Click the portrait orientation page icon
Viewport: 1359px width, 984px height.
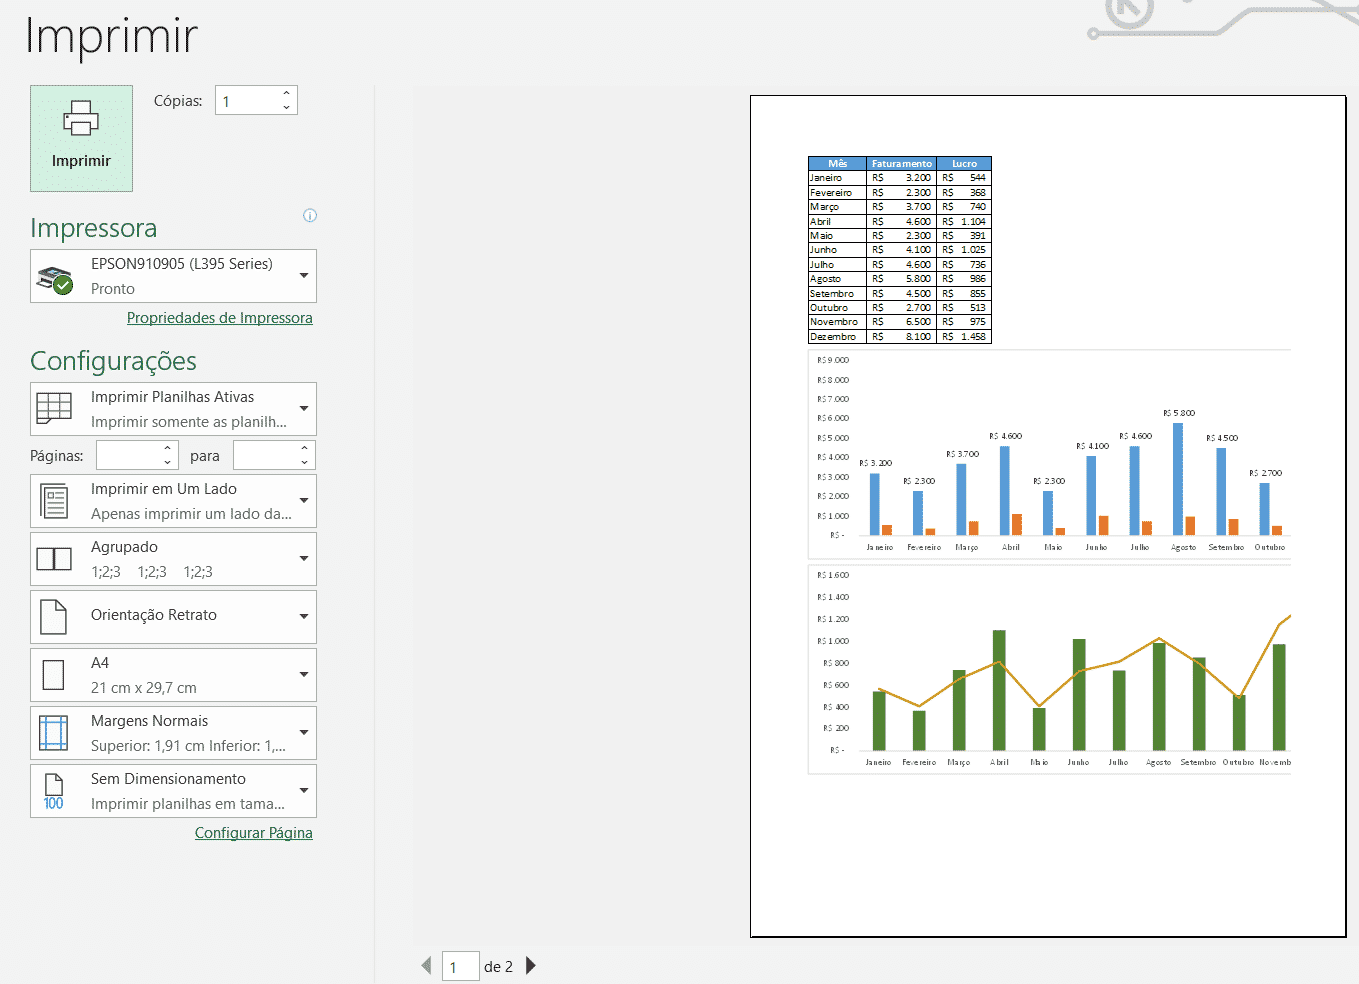(x=54, y=617)
